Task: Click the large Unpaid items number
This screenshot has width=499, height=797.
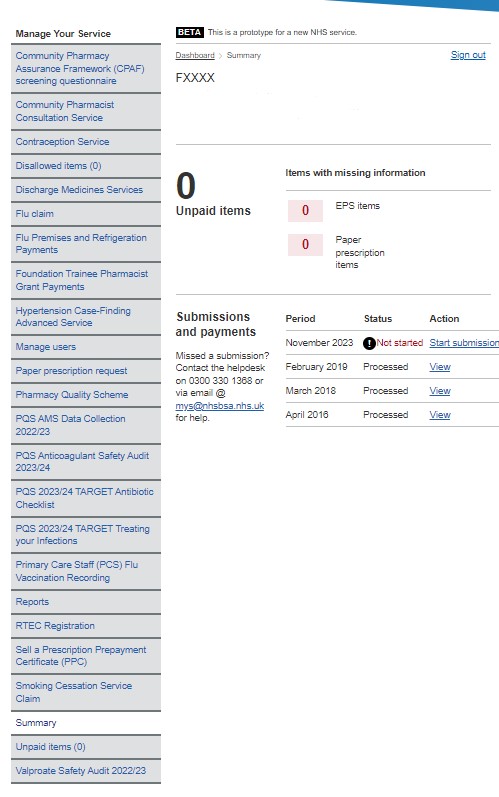Action: coord(186,186)
